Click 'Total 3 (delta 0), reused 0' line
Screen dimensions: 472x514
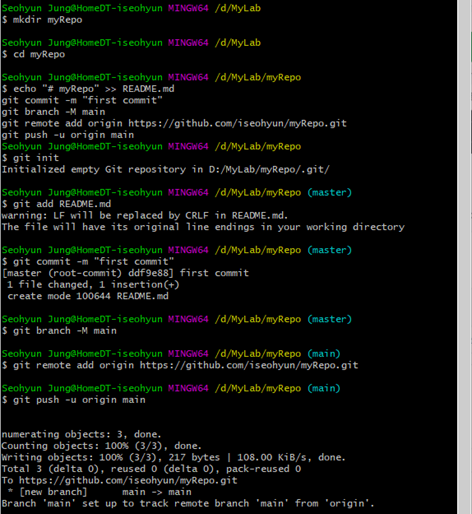tap(151, 469)
